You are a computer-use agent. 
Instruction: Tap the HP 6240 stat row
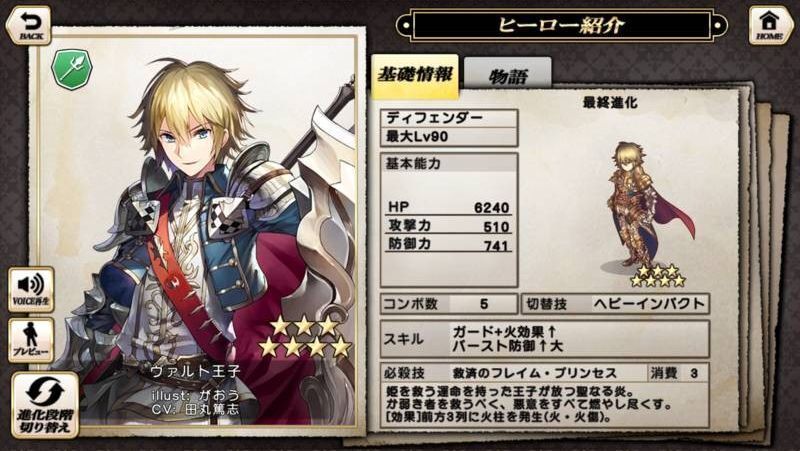tap(449, 207)
